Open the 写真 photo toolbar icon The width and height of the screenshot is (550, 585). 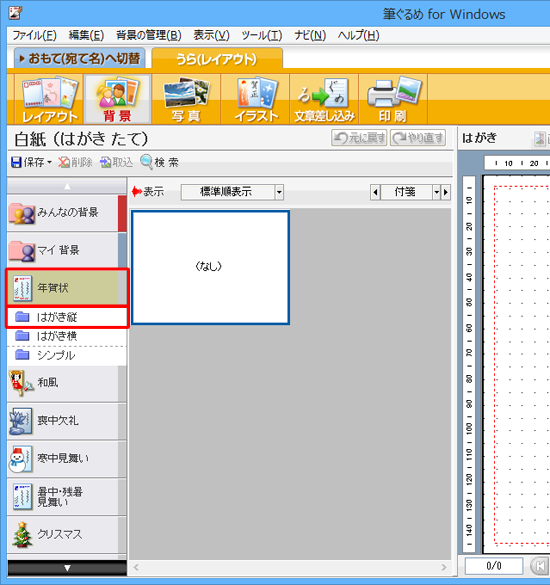pyautogui.click(x=186, y=99)
